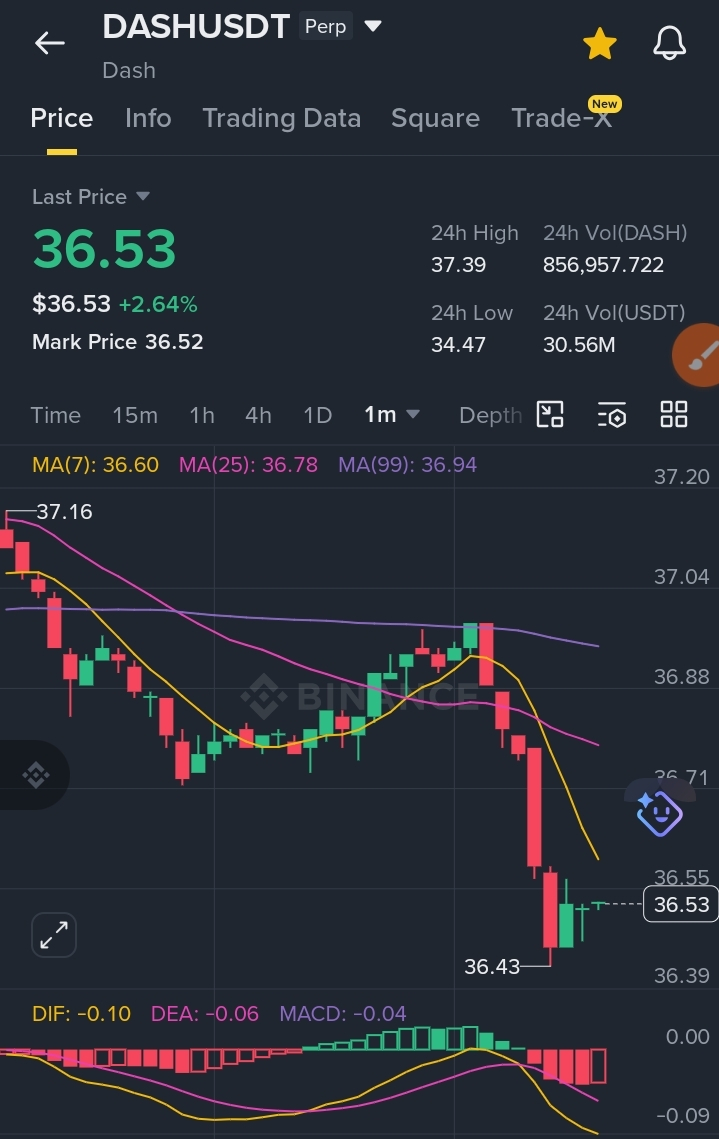Open the chart drawing tools icon
Viewport: 719px width, 1139px height.
550,415
